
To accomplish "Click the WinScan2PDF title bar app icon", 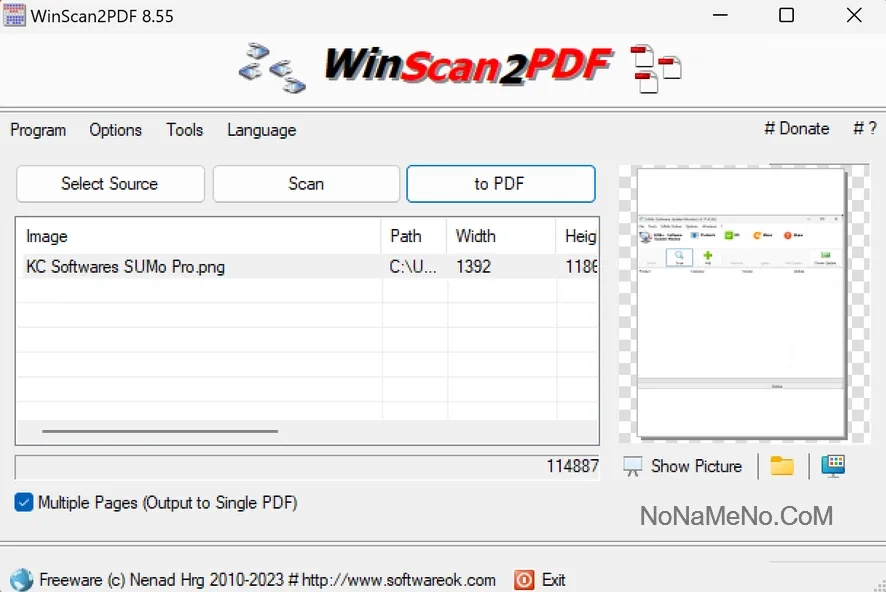I will (x=15, y=16).
